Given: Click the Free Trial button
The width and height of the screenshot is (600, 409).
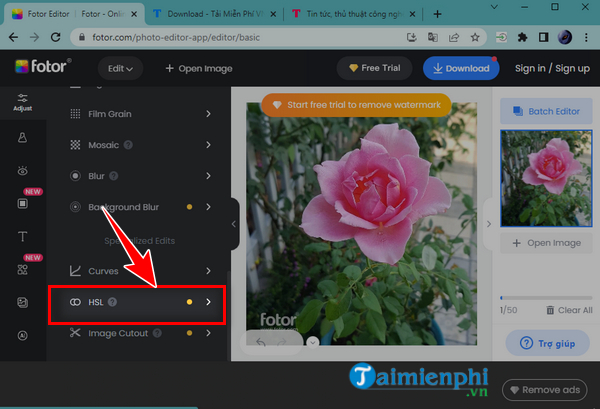Looking at the screenshot, I should click(374, 69).
